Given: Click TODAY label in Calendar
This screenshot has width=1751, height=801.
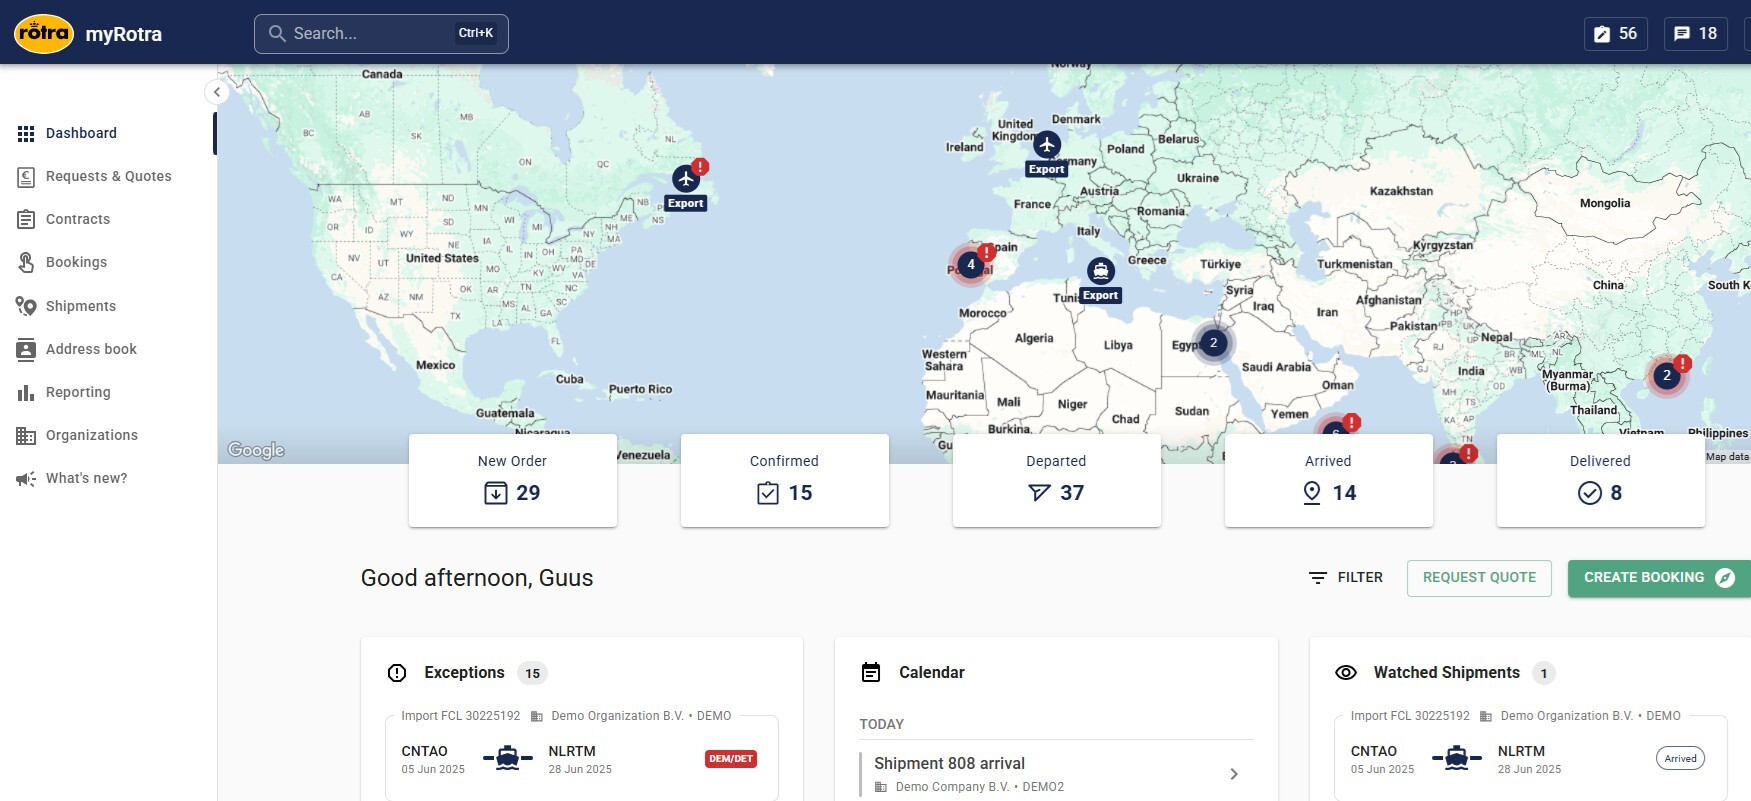Looking at the screenshot, I should pyautogui.click(x=881, y=724).
